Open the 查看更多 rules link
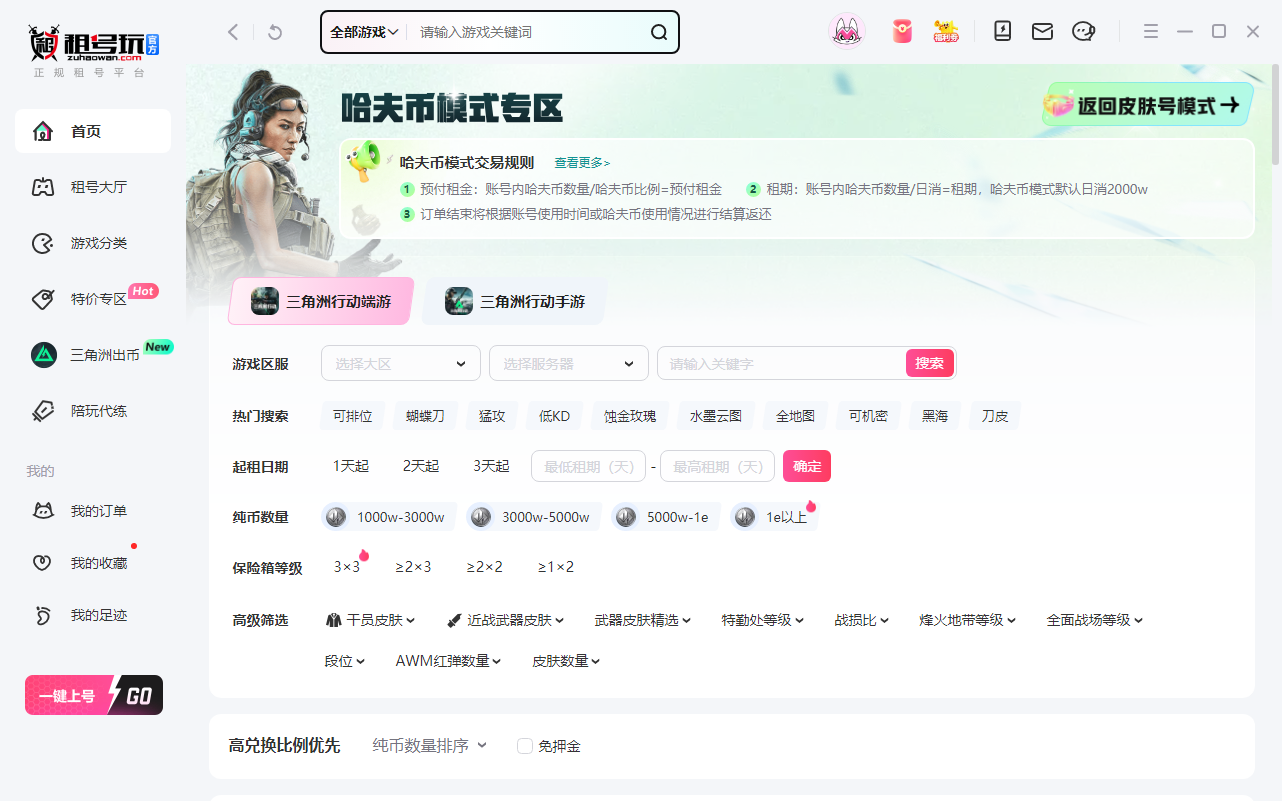Viewport: 1282px width, 802px height. coord(582,163)
